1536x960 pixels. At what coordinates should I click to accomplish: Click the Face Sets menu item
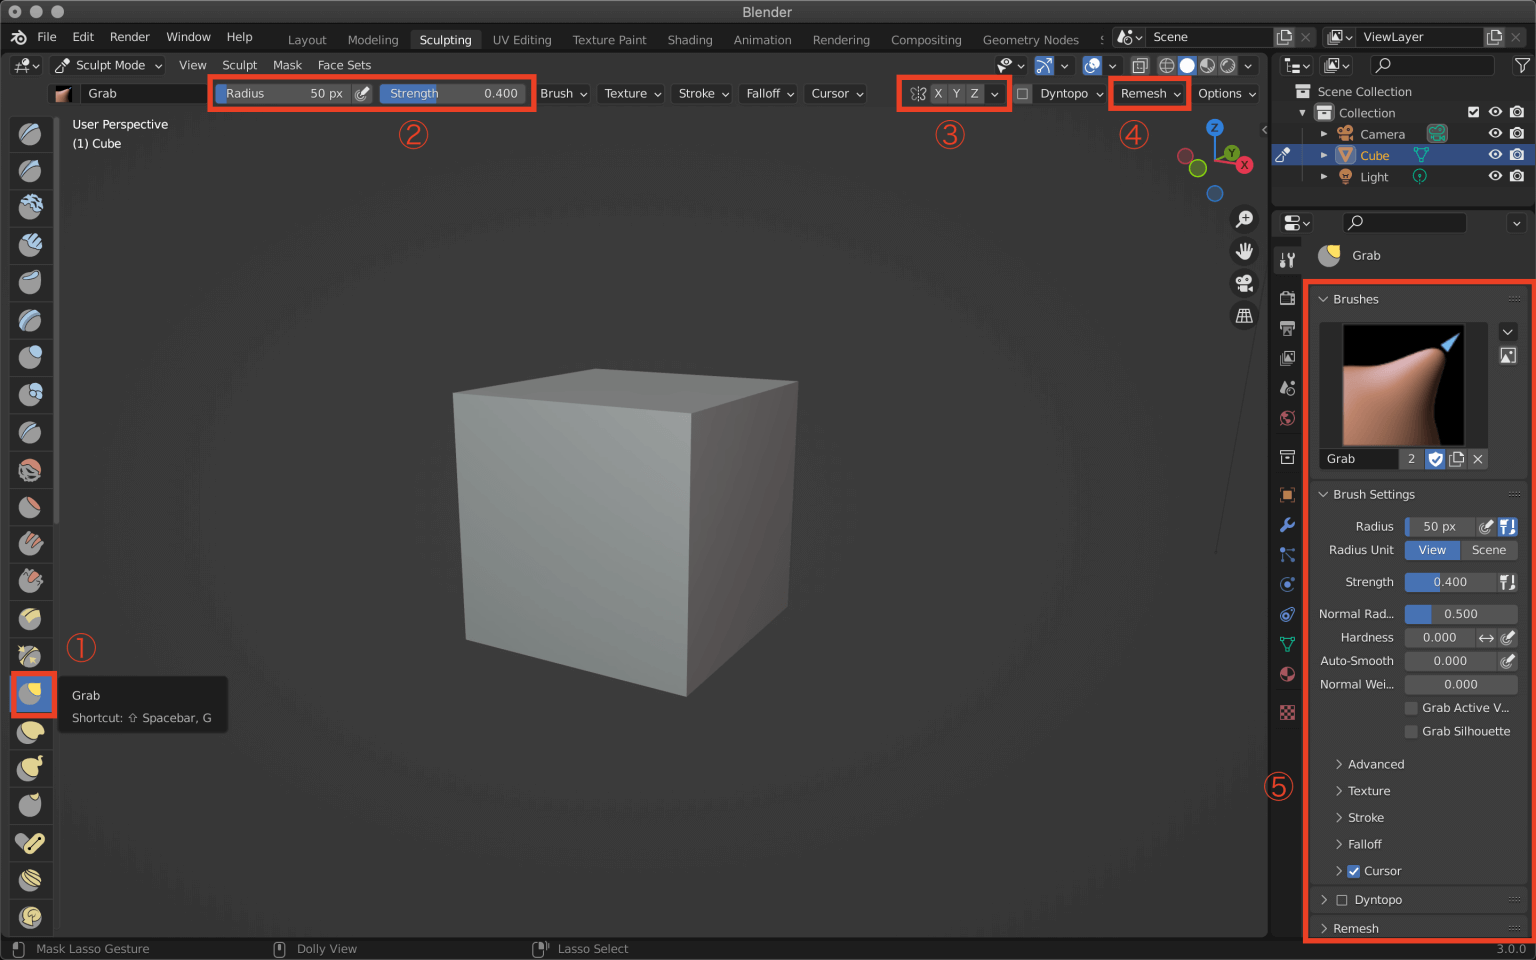(x=344, y=65)
